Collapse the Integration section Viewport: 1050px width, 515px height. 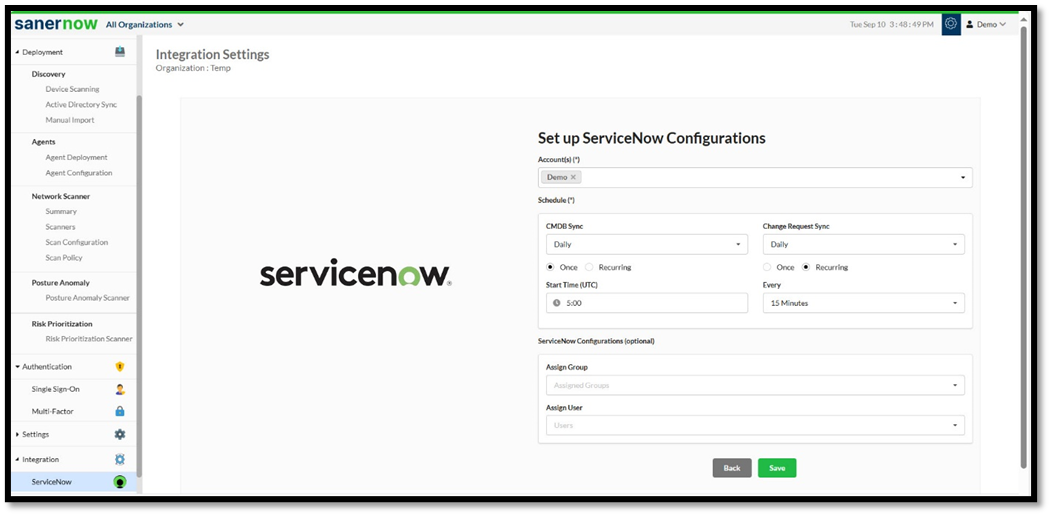17,459
